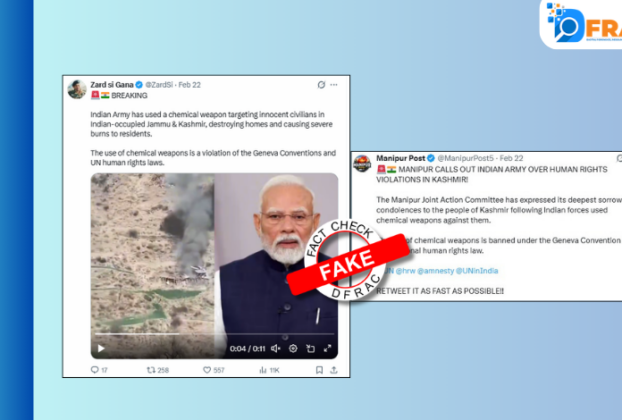The width and height of the screenshot is (622, 420).
Task: Open the @ZardSi handle link
Action: click(159, 85)
